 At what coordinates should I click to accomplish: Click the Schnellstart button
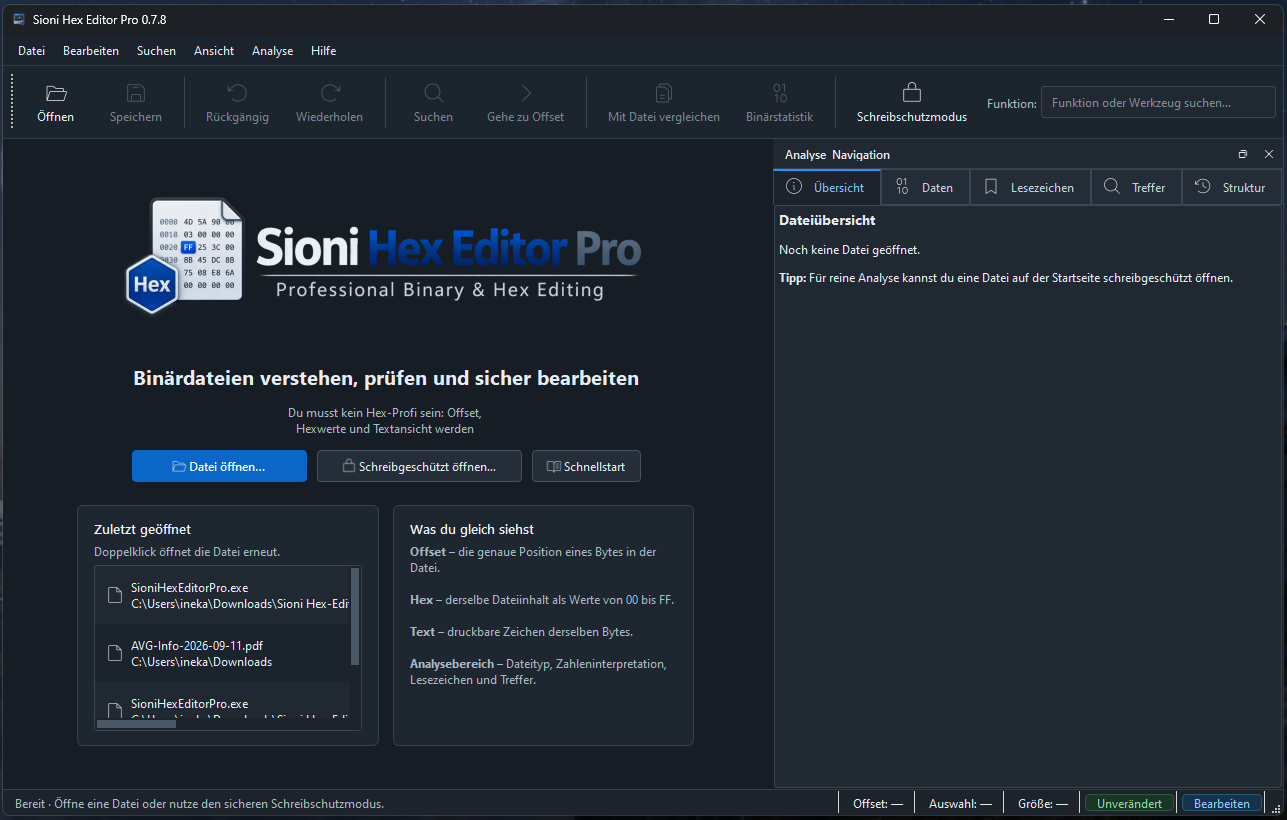[x=586, y=466]
